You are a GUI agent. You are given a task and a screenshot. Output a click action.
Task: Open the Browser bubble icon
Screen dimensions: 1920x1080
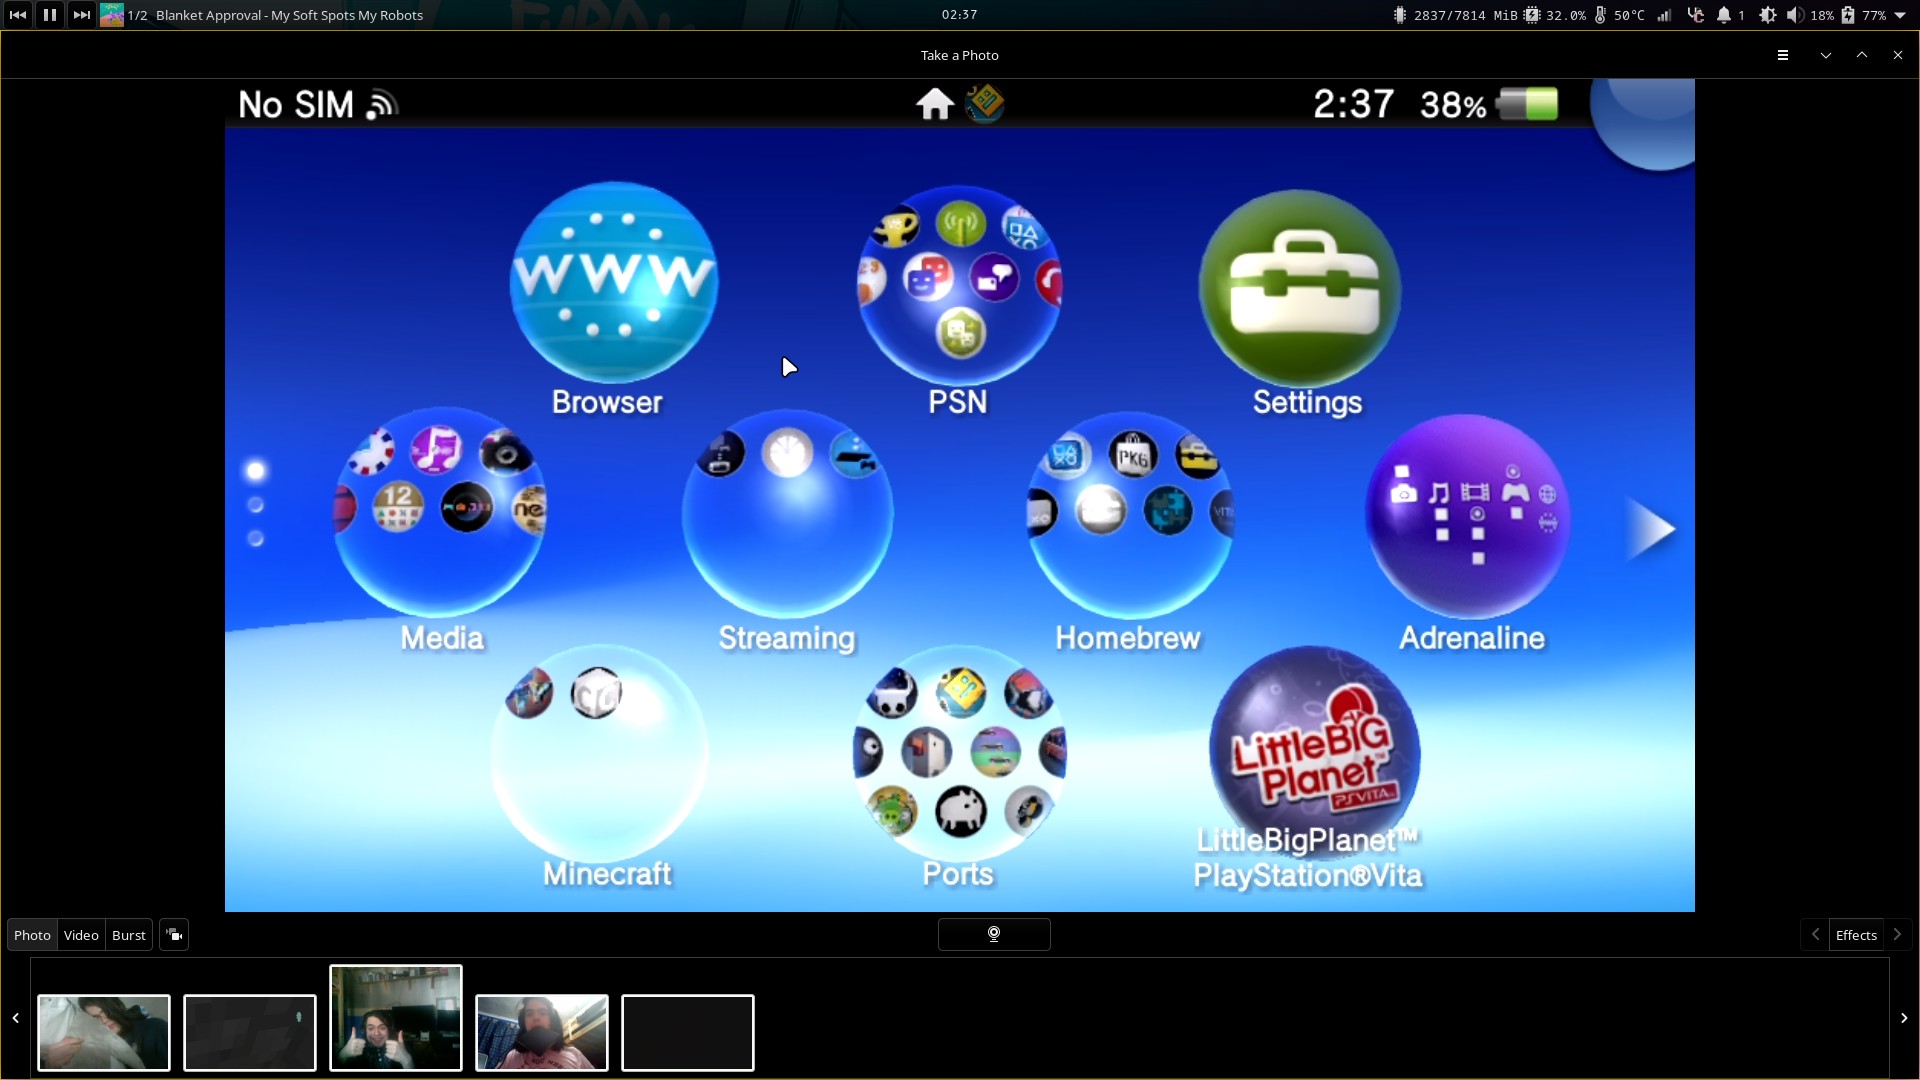click(612, 282)
